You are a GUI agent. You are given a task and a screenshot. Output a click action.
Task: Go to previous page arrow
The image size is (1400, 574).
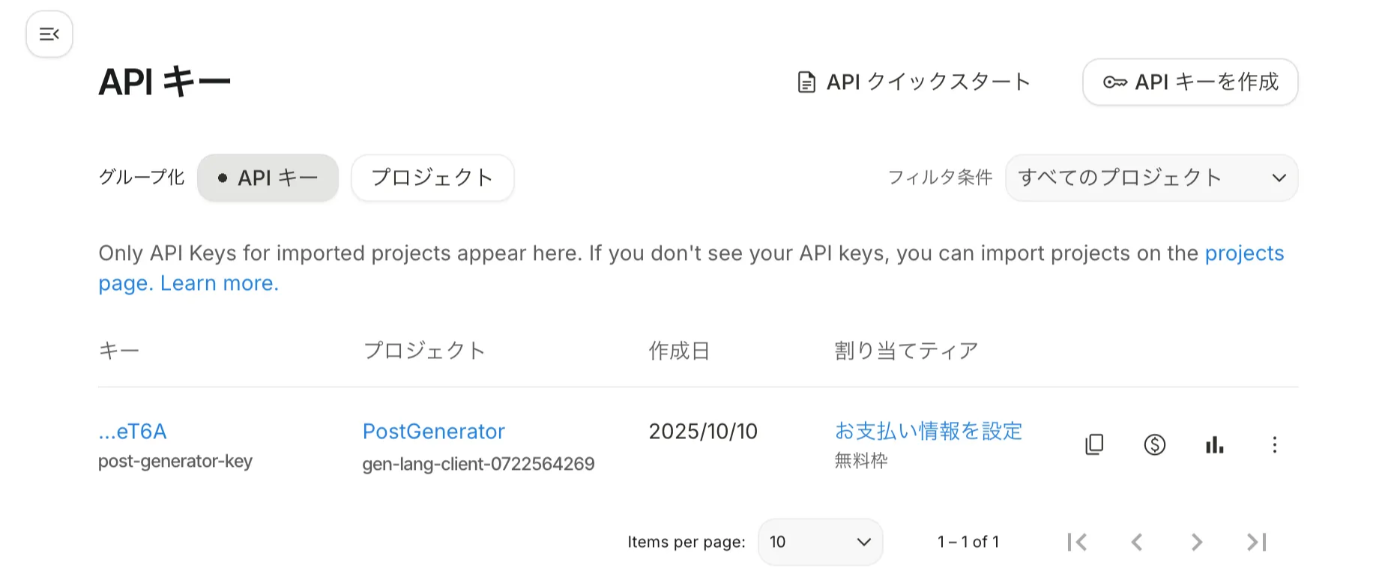coord(1137,542)
